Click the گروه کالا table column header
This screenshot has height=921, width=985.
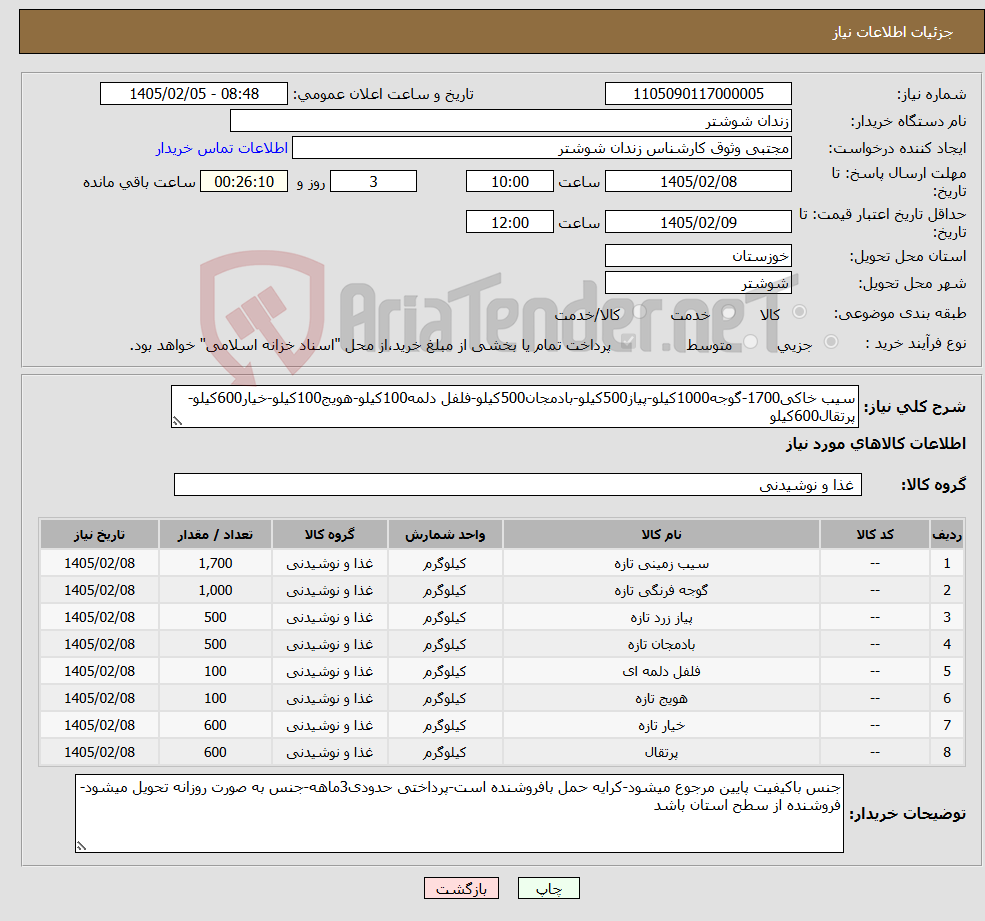click(329, 534)
